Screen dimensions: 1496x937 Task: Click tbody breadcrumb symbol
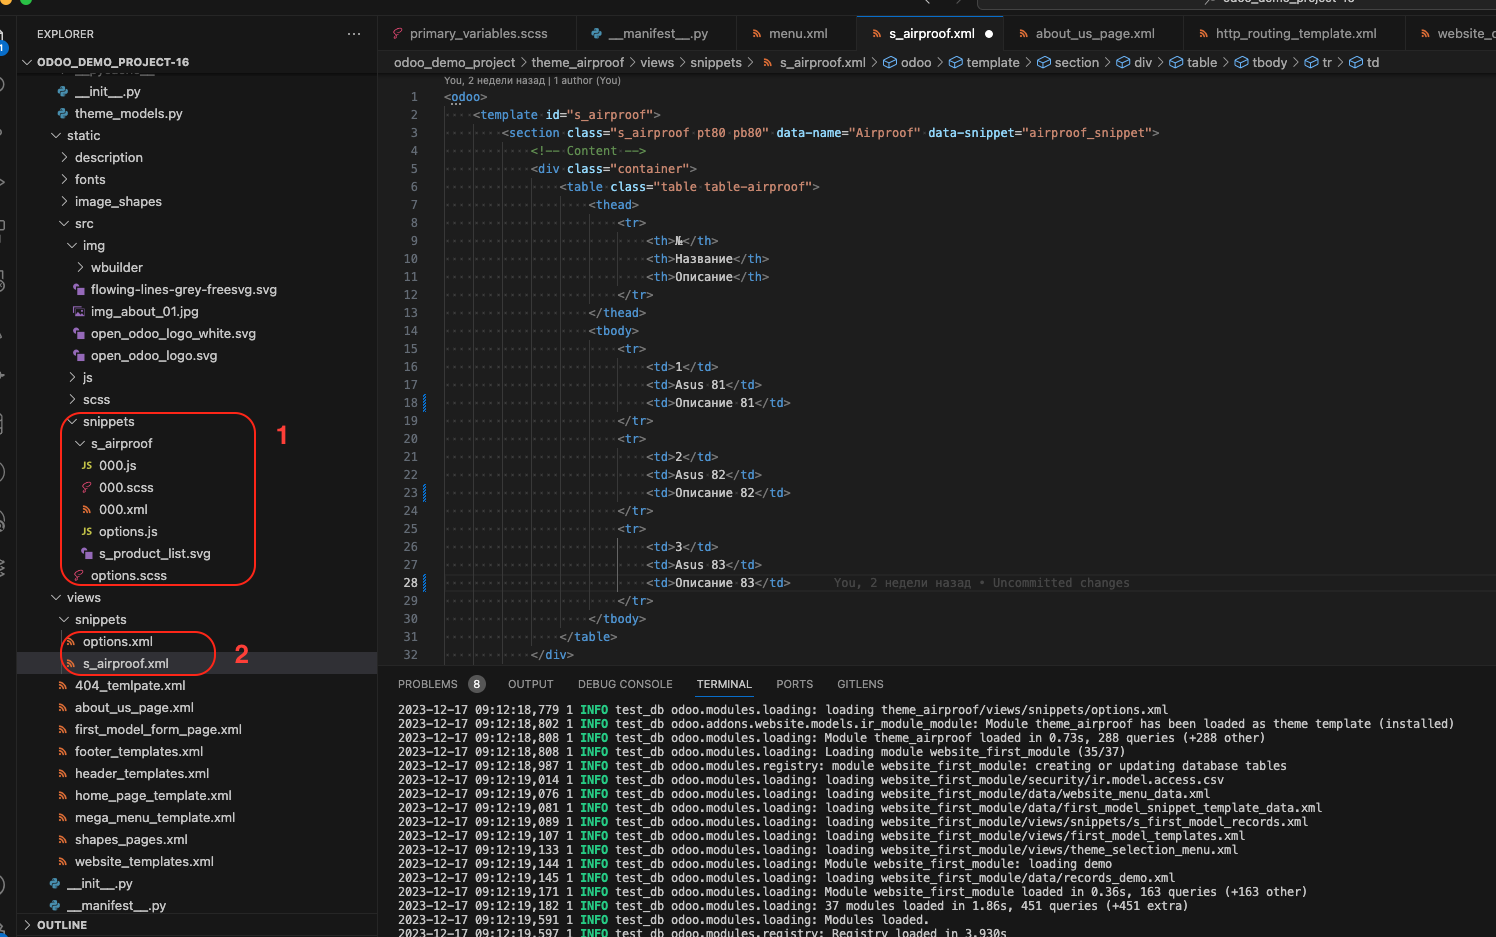click(1261, 62)
